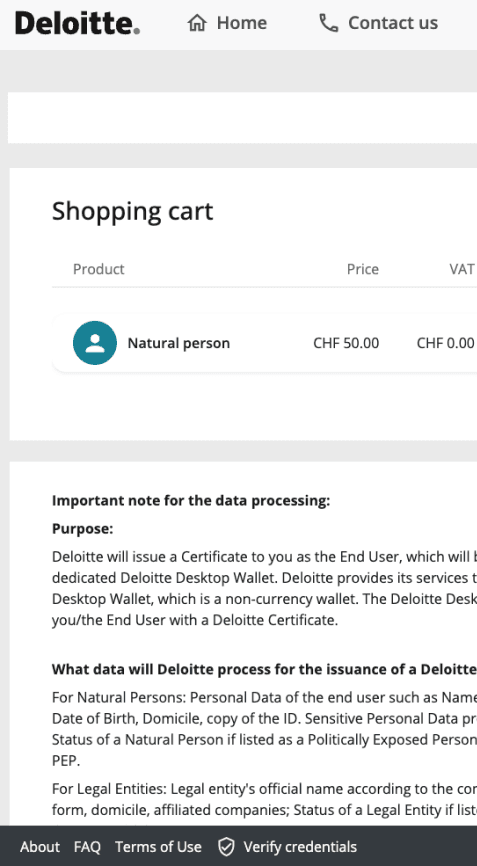The image size is (477, 866).
Task: Click the Purpose subheading
Action: [x=82, y=529]
